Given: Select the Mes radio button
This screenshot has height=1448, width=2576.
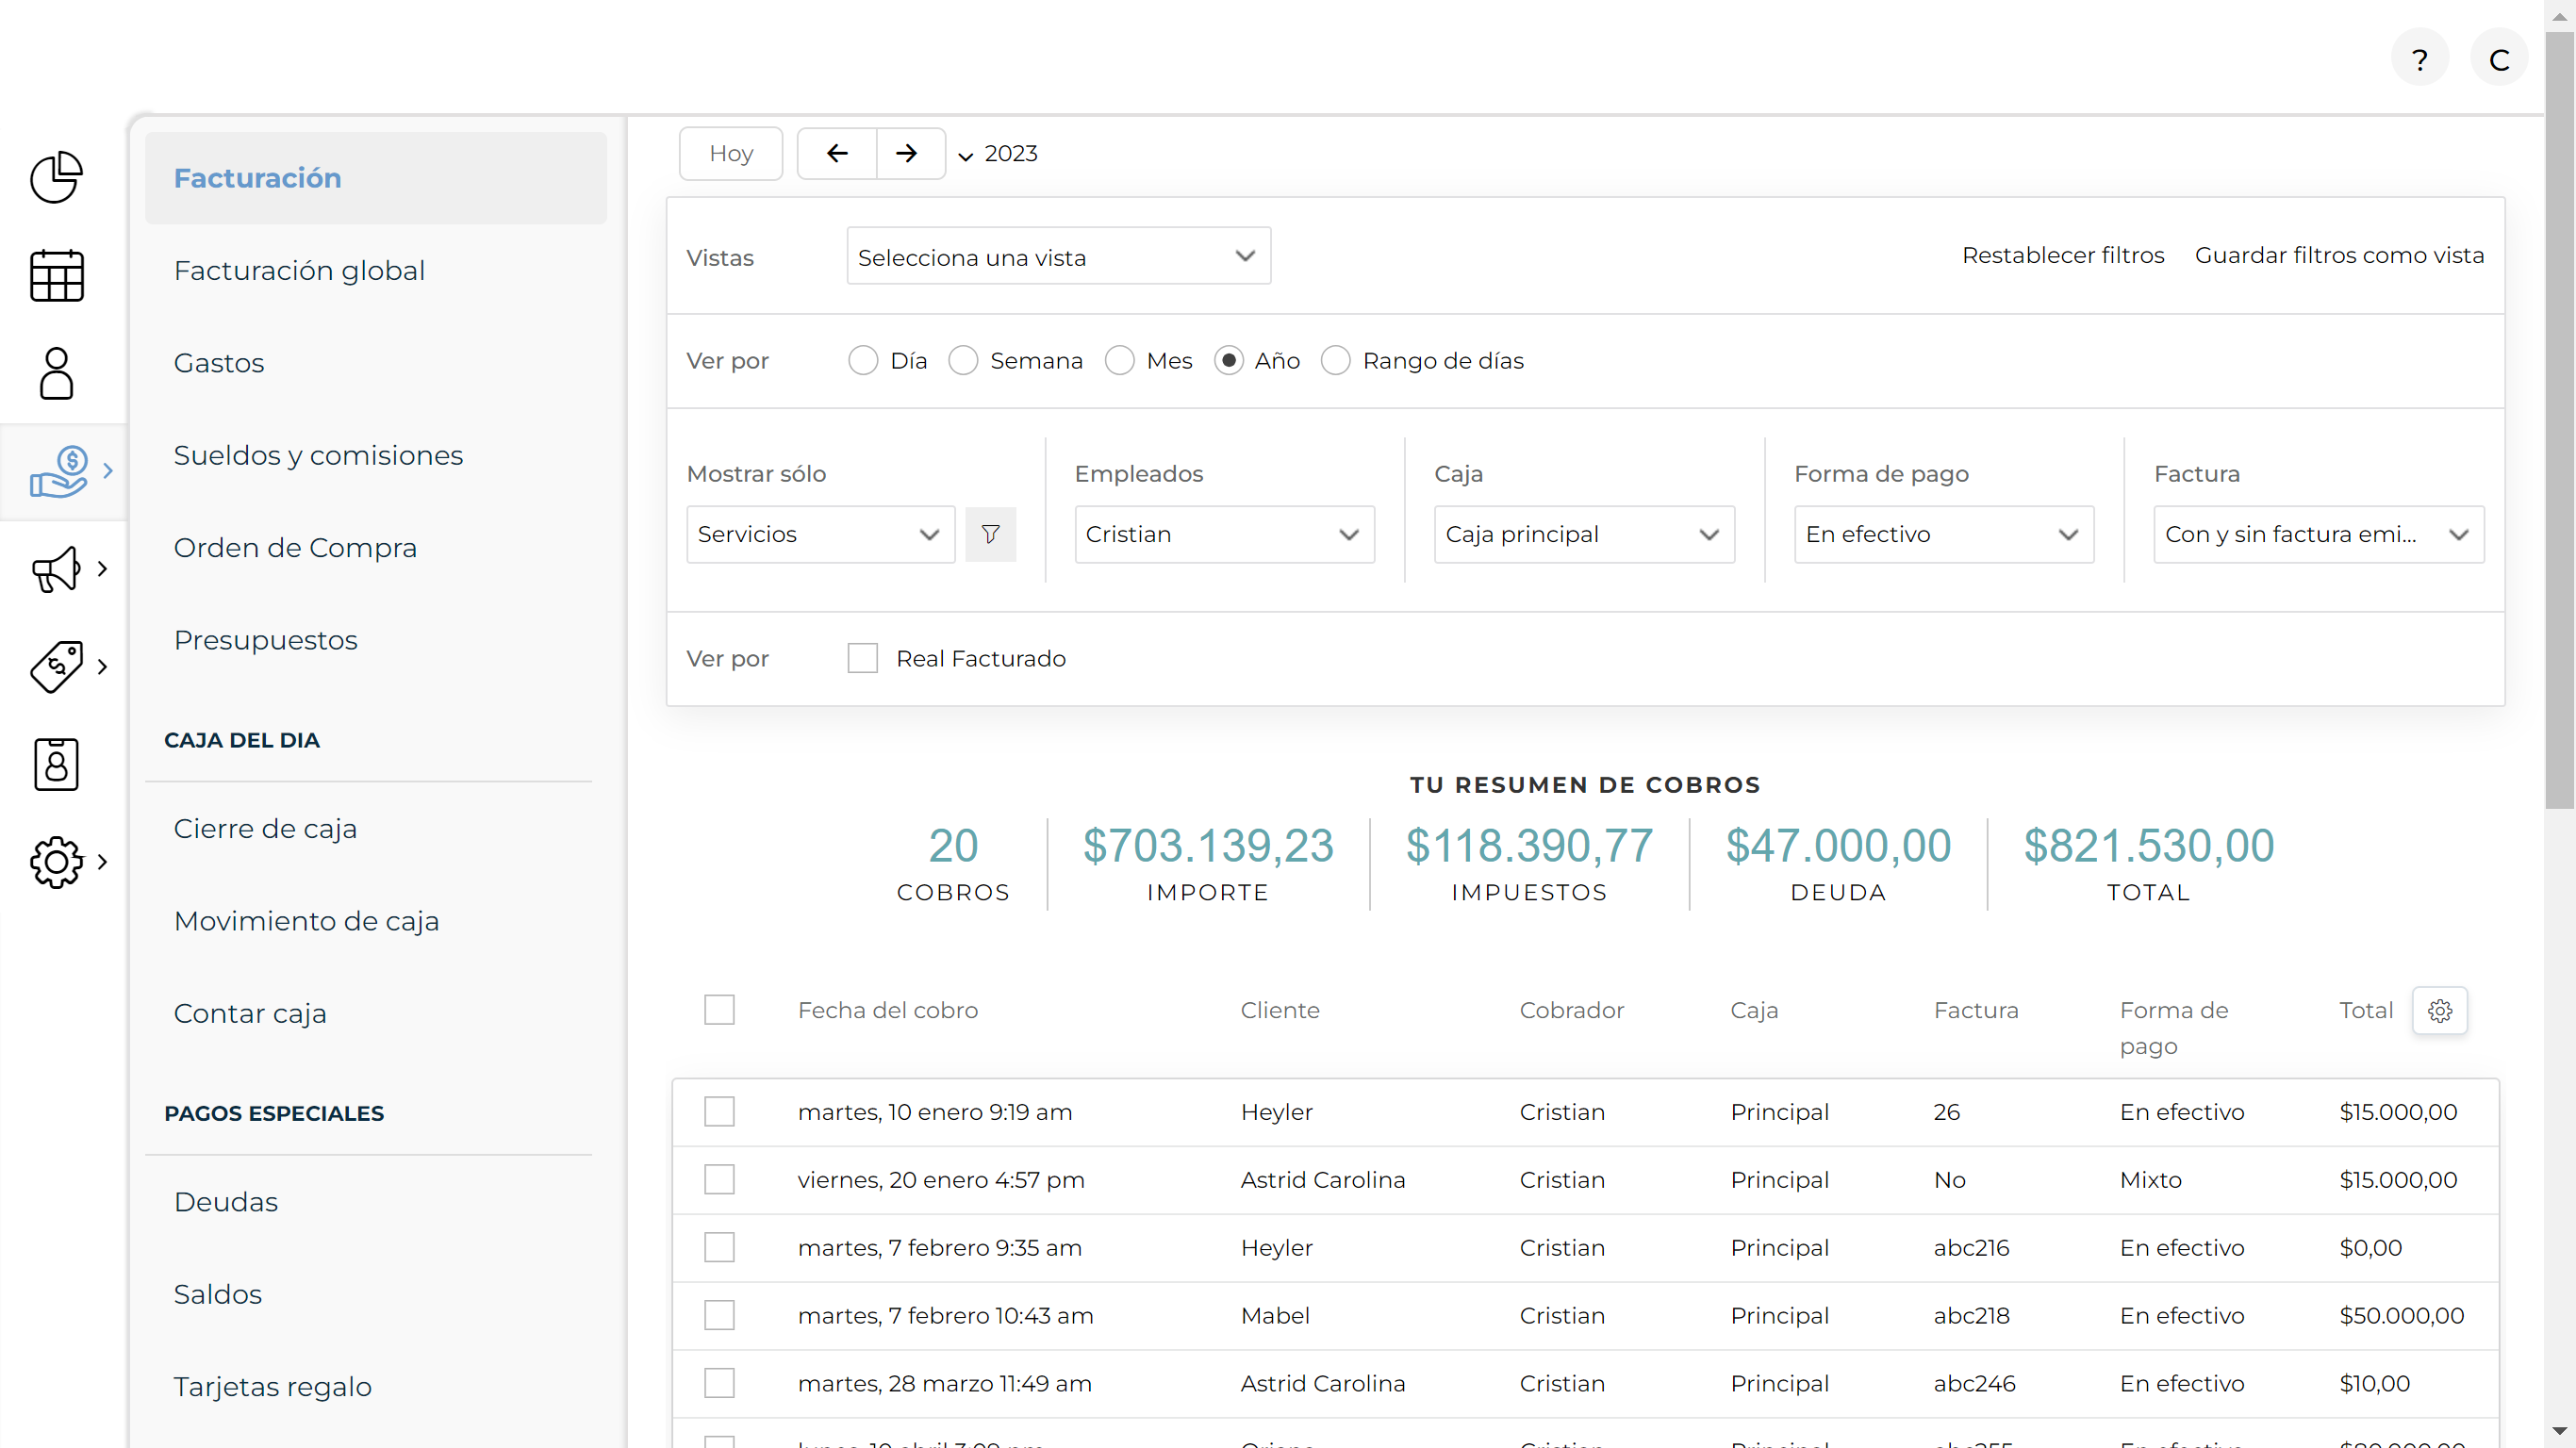Looking at the screenshot, I should 1119,360.
